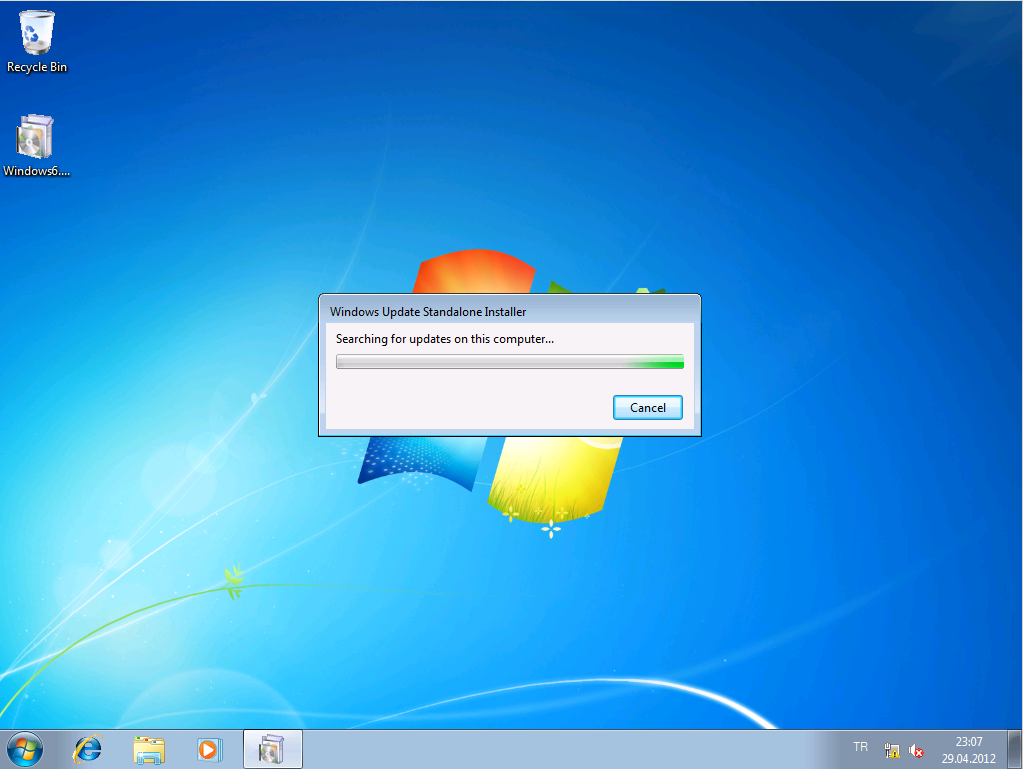Open Internet Explorer from the taskbar
This screenshot has width=1023, height=769.
tap(86, 749)
